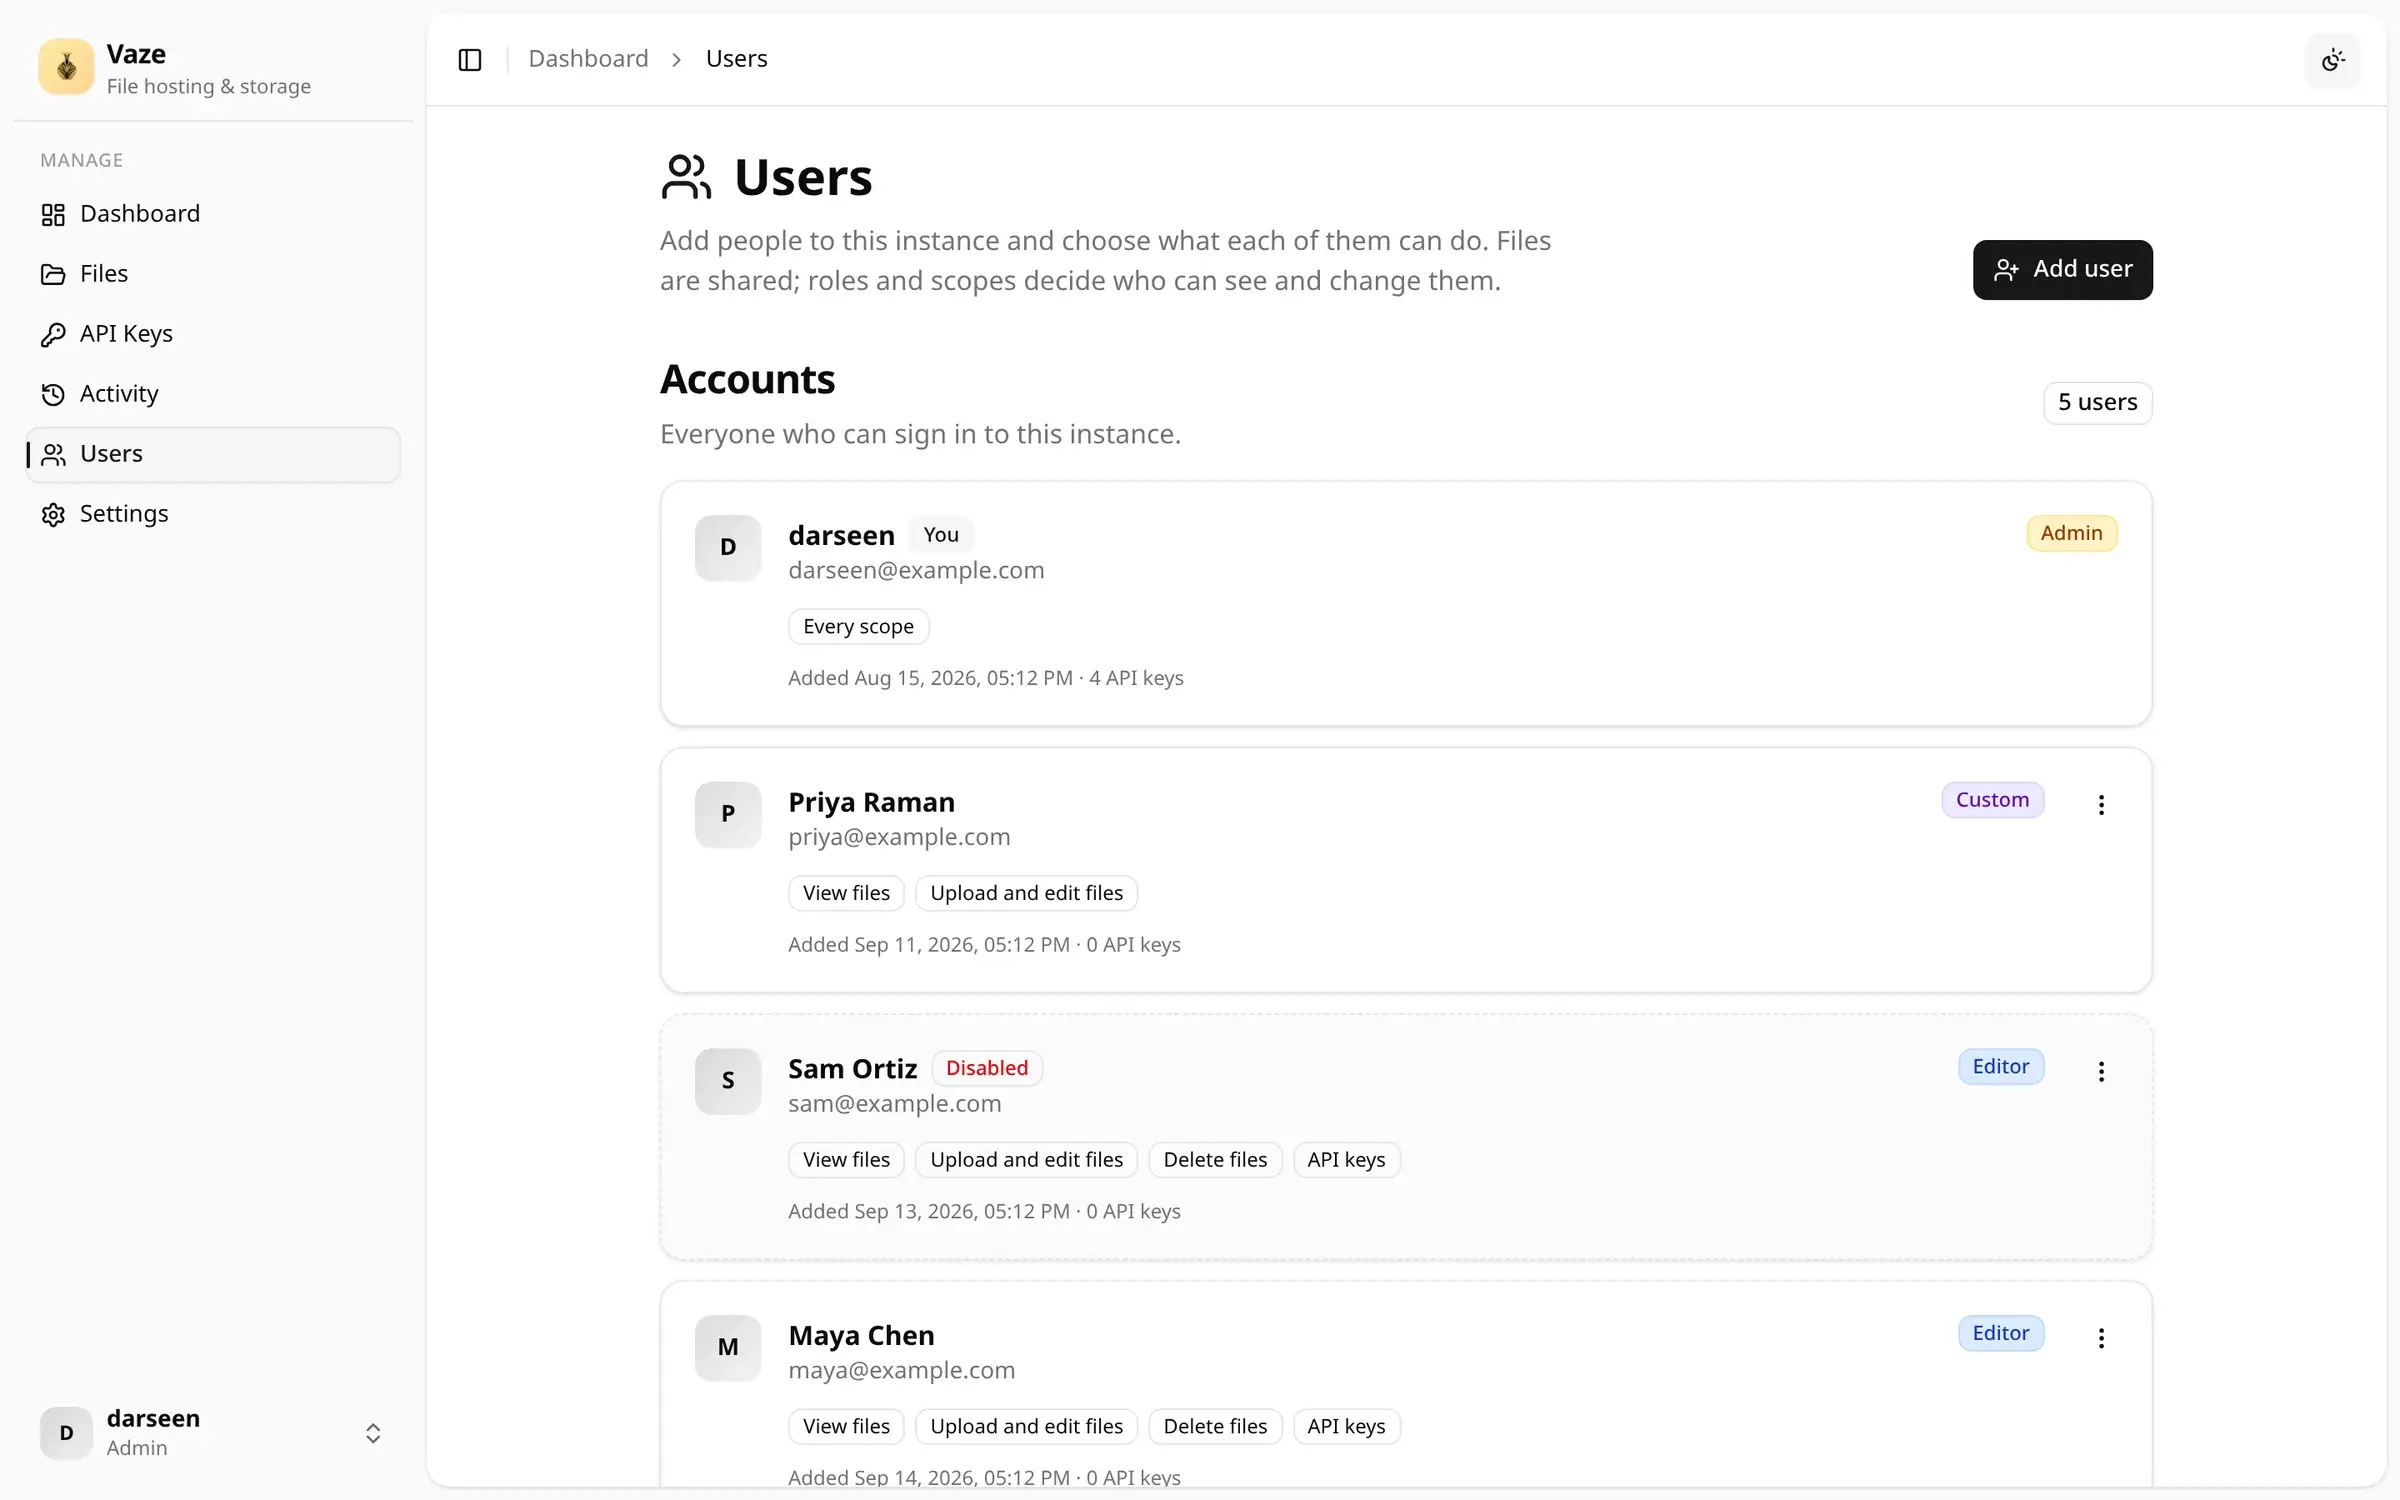Click Priya Raman's Custom role badge
The image size is (2400, 1500).
click(1992, 800)
